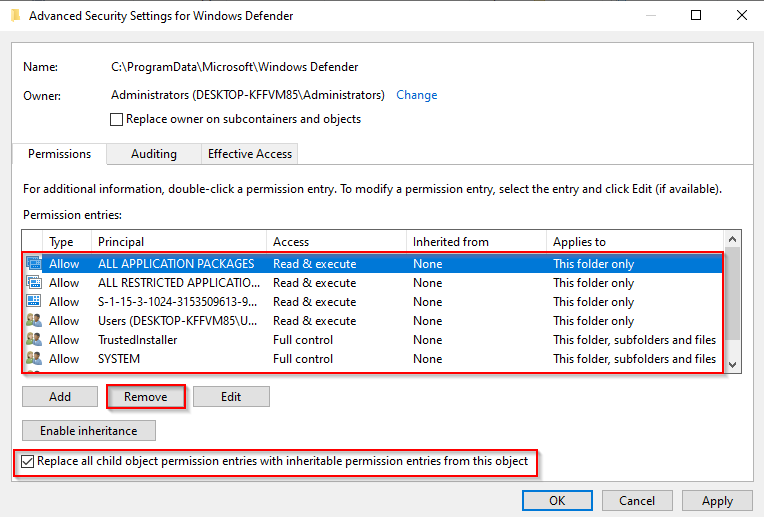Click the SYSTEM principal entry icon
The width and height of the screenshot is (764, 517).
click(34, 359)
